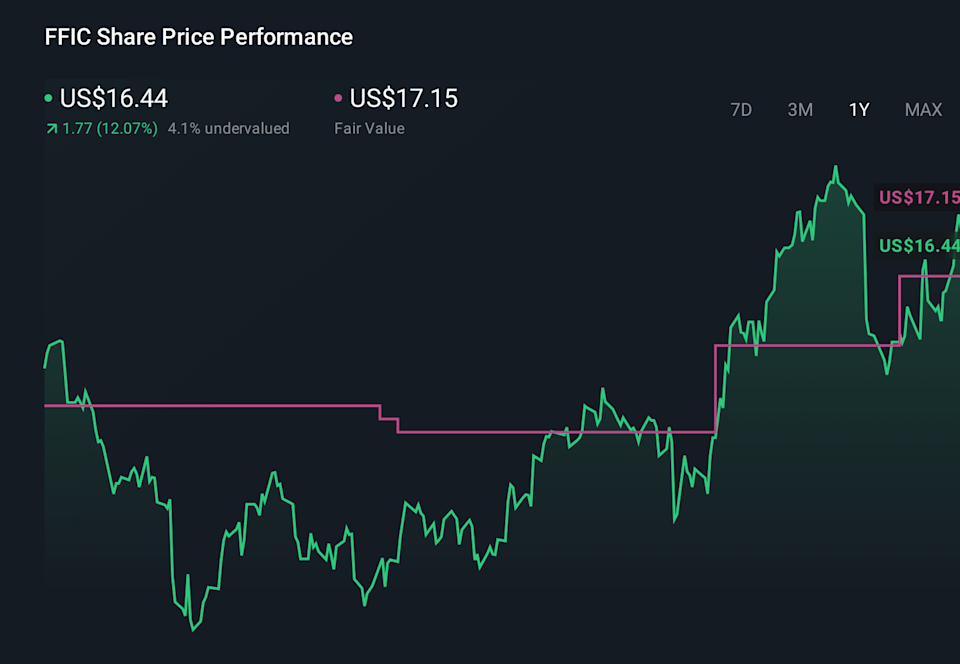
Task: Click the tallest upward step of pink fair value line
Action: click(715, 388)
